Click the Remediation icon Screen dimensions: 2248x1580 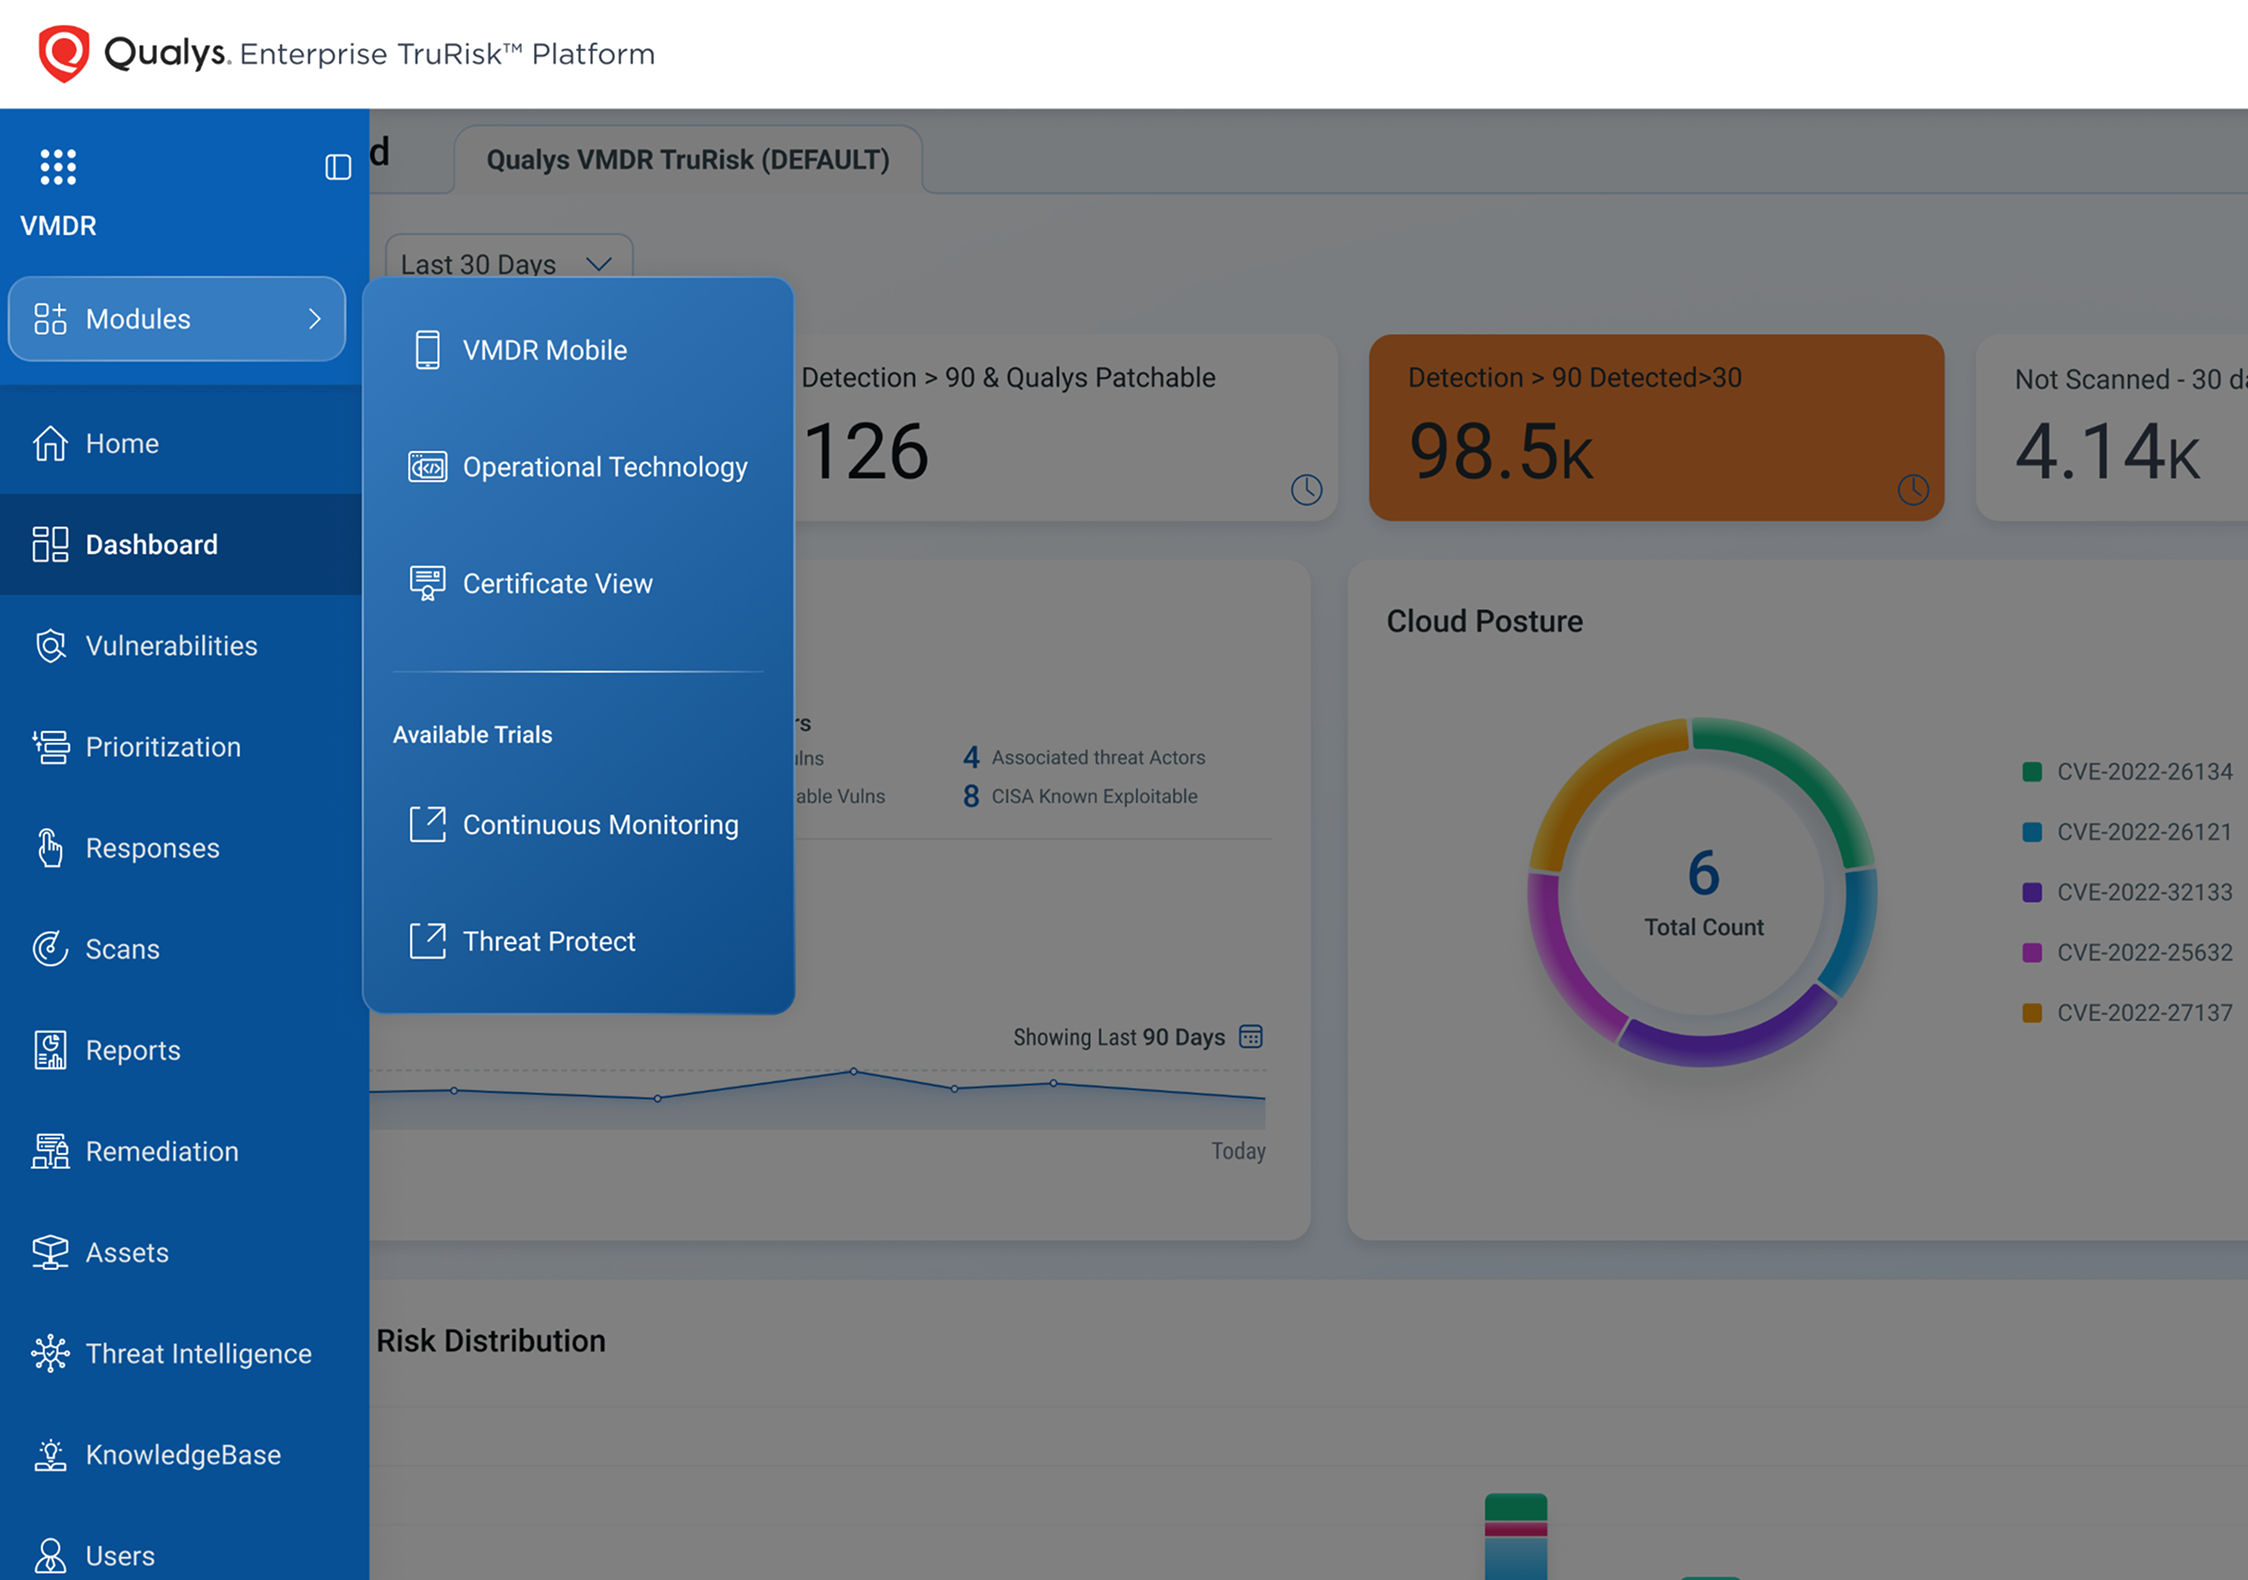50,1151
